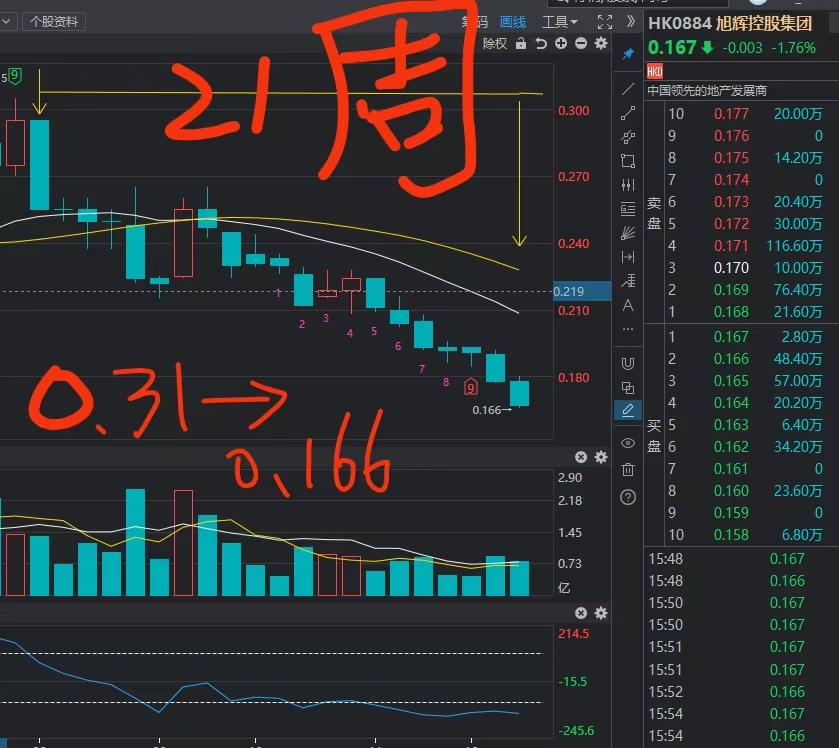Click sell volume 116.60万
This screenshot has height=748, width=839.
point(795,246)
